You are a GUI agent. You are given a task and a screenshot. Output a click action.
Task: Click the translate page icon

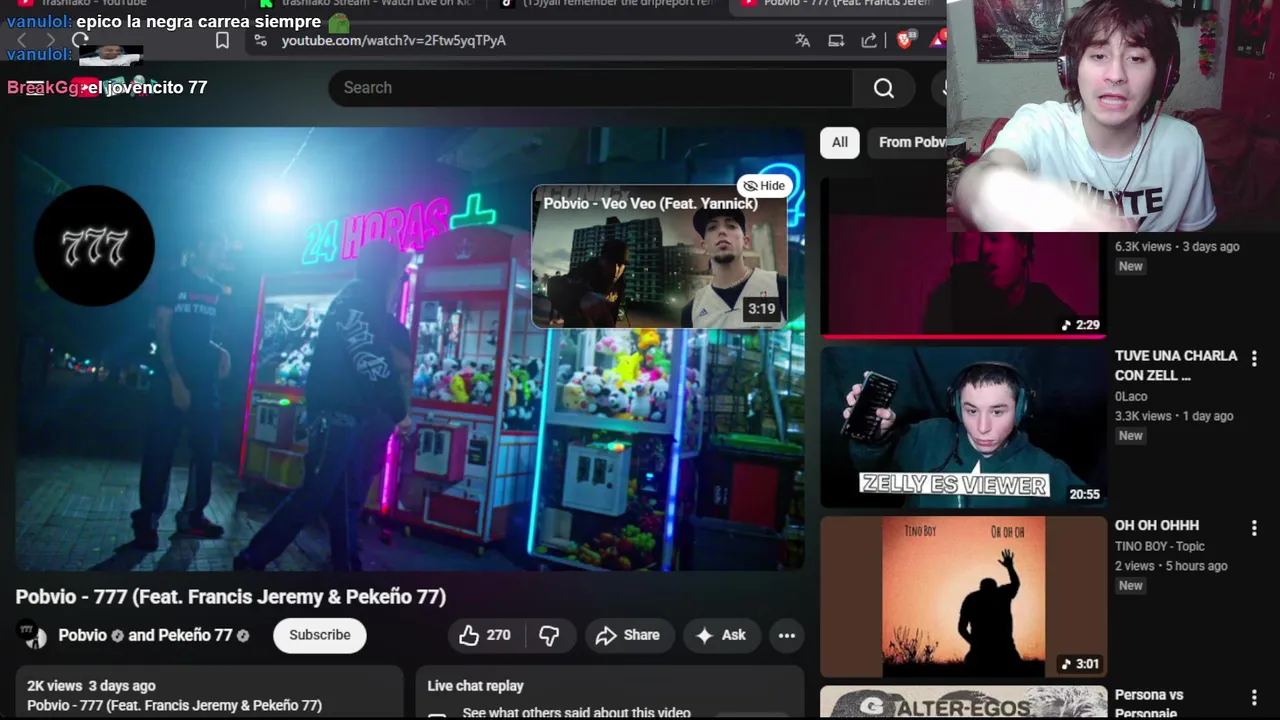[x=802, y=40]
